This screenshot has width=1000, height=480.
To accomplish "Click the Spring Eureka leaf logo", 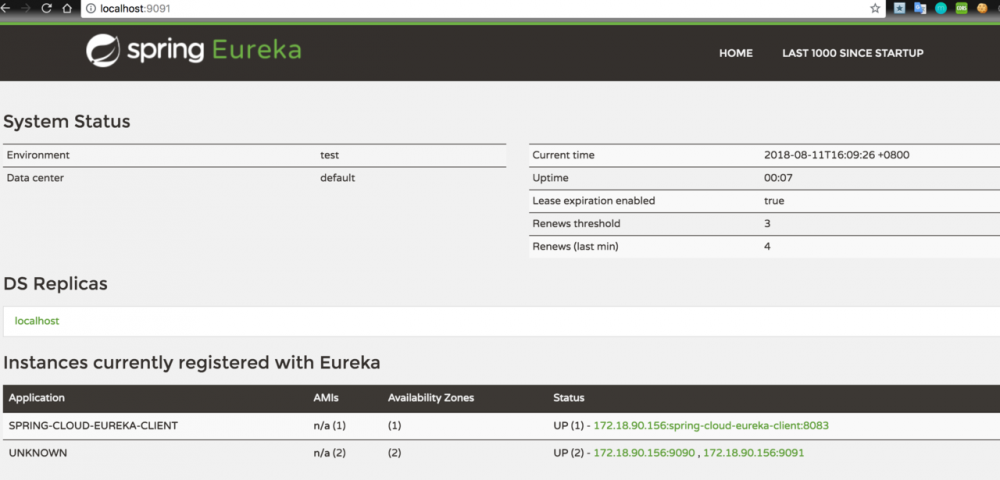I will (x=103, y=51).
